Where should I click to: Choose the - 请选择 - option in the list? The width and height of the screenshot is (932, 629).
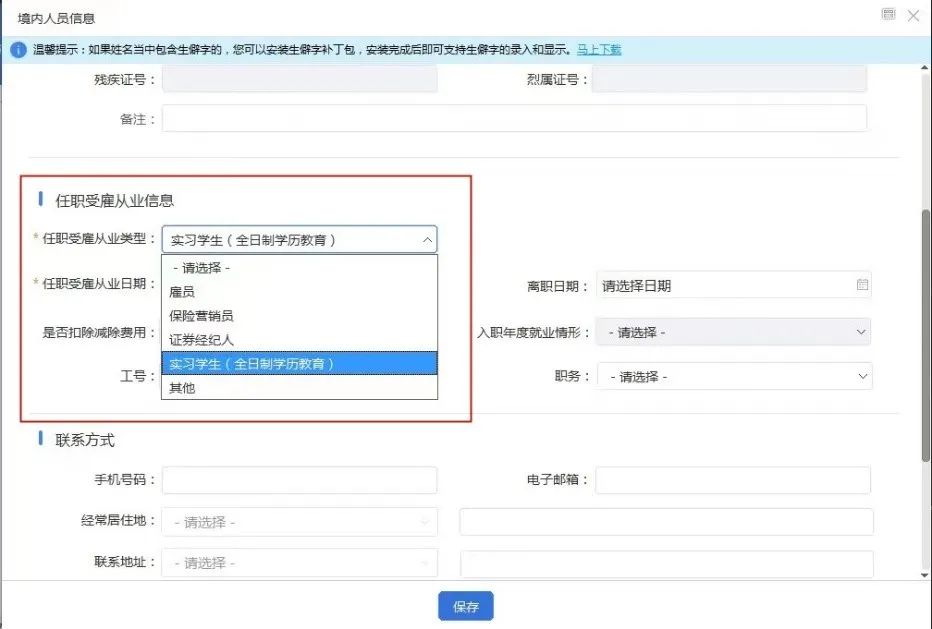300,268
